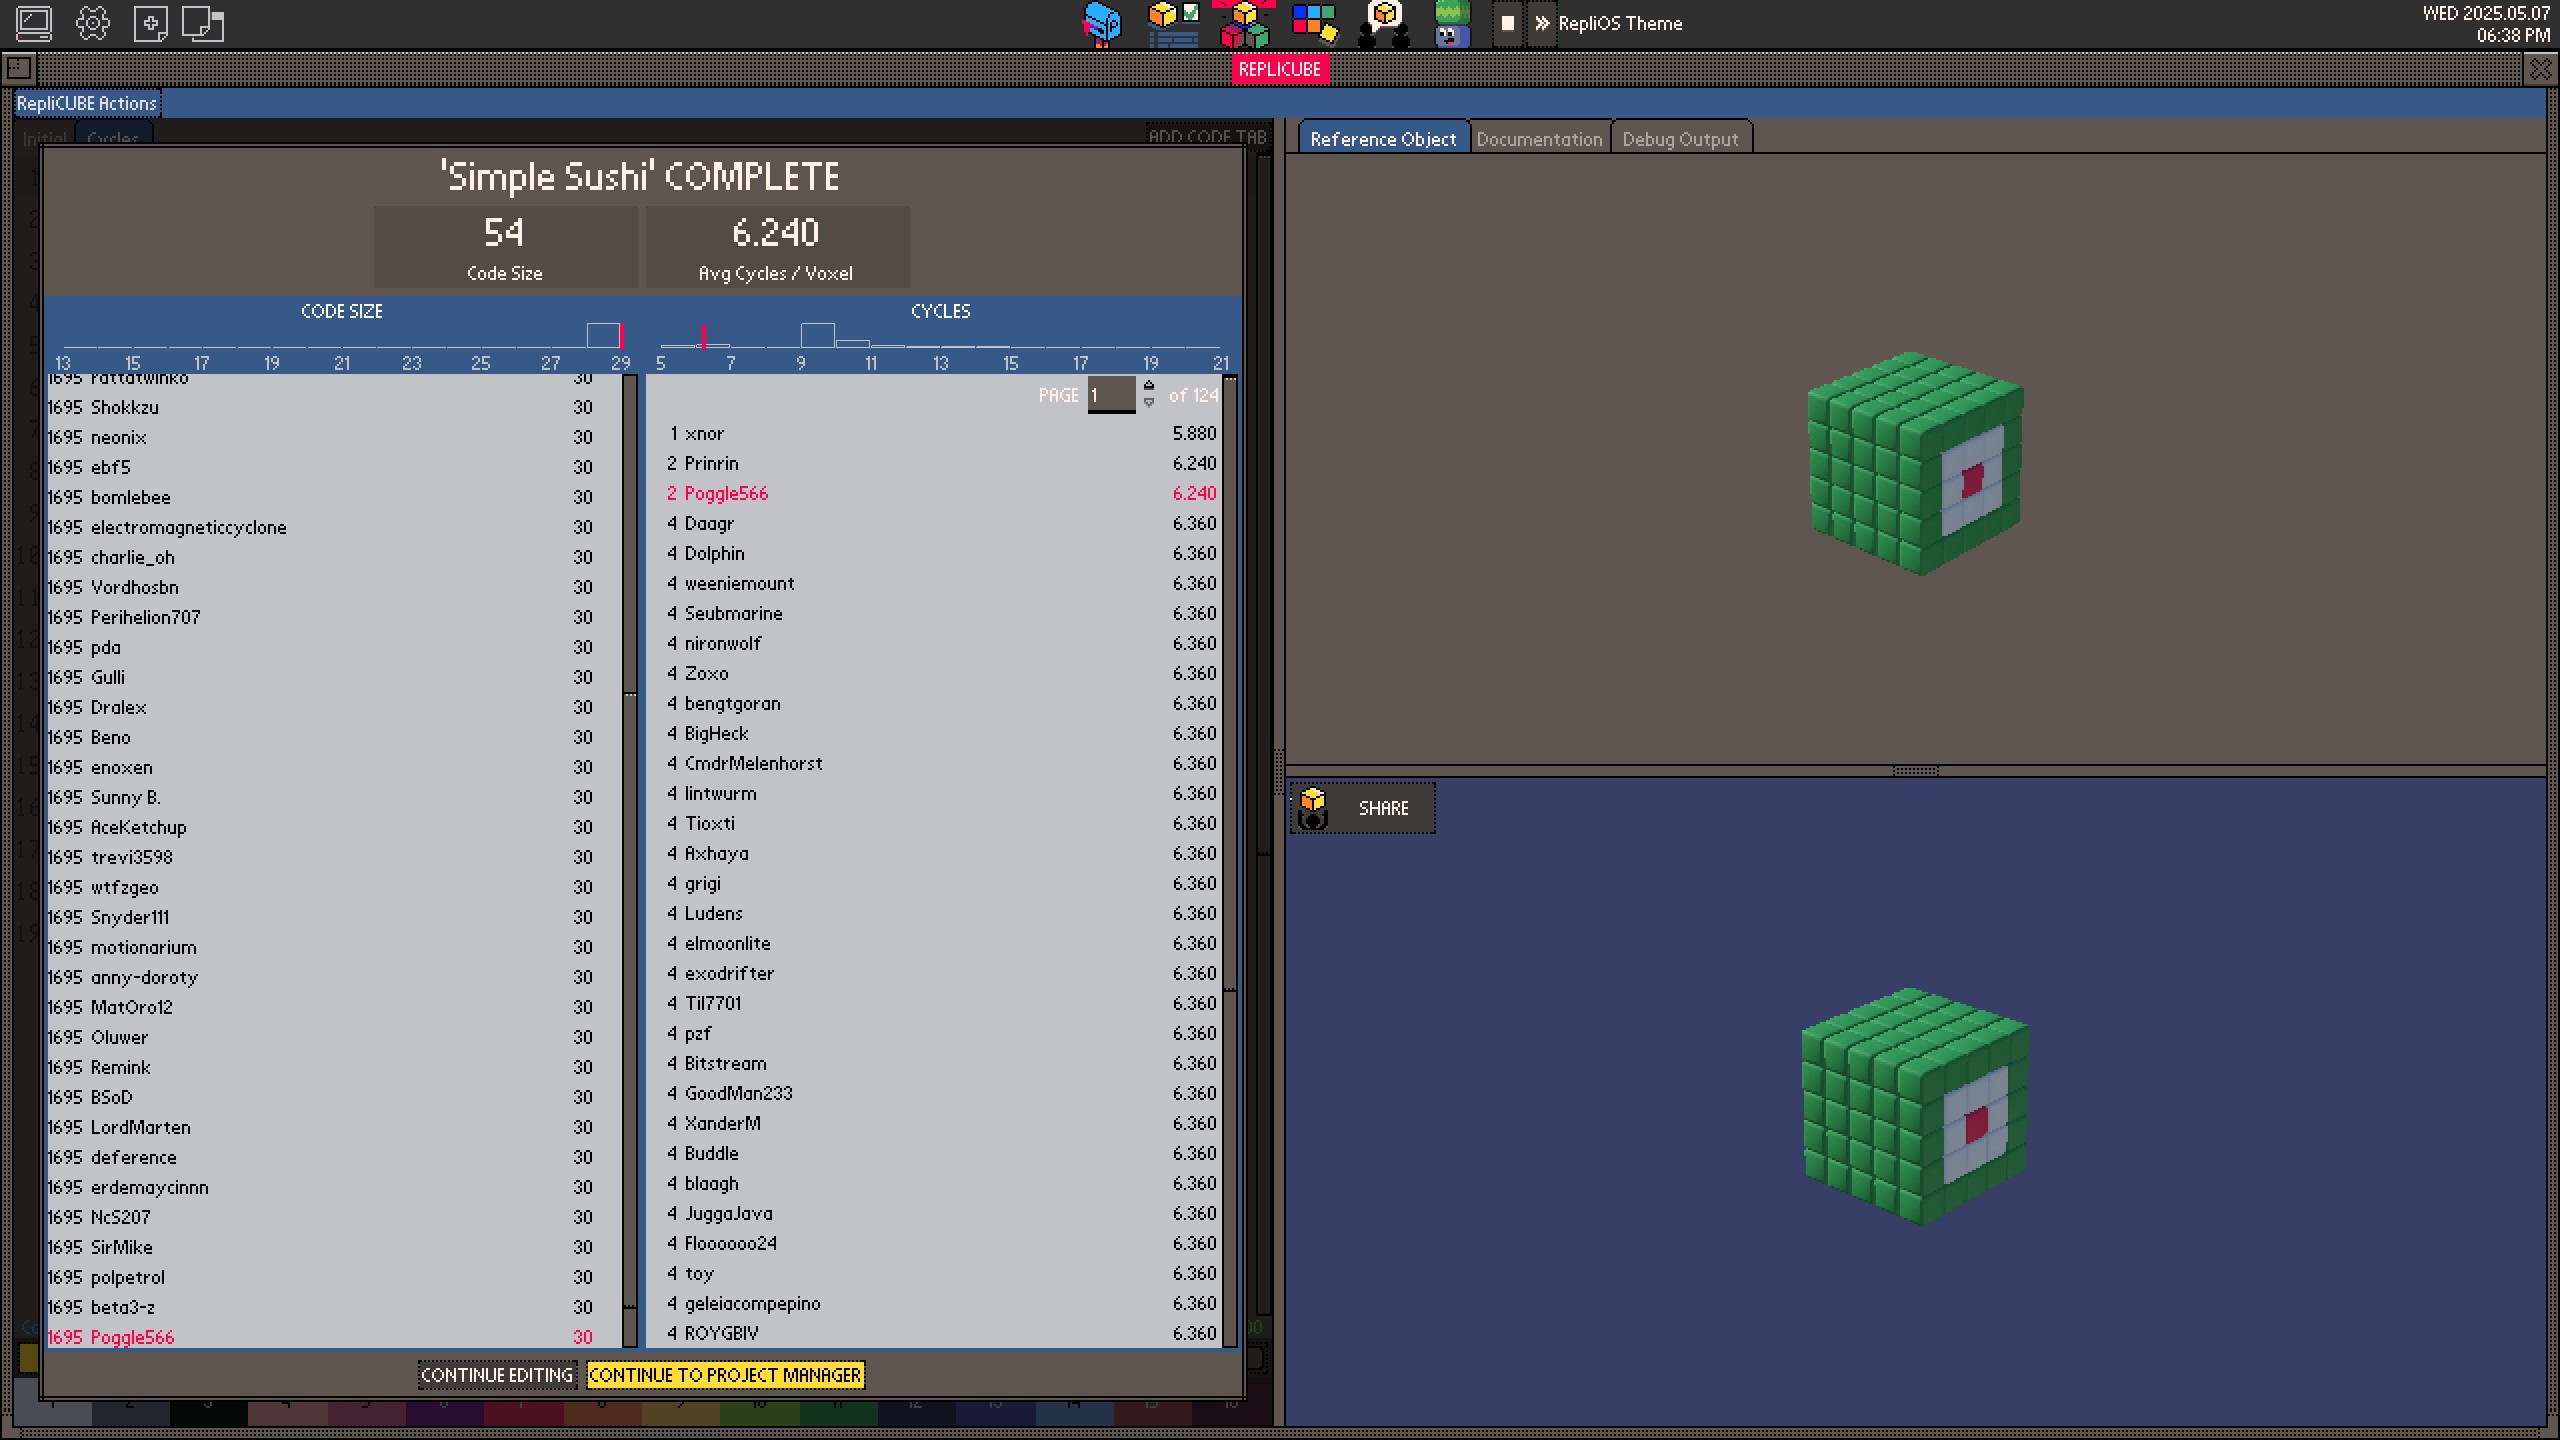Open settings gear icon in top bar
The width and height of the screenshot is (2560, 1440).
[x=92, y=23]
